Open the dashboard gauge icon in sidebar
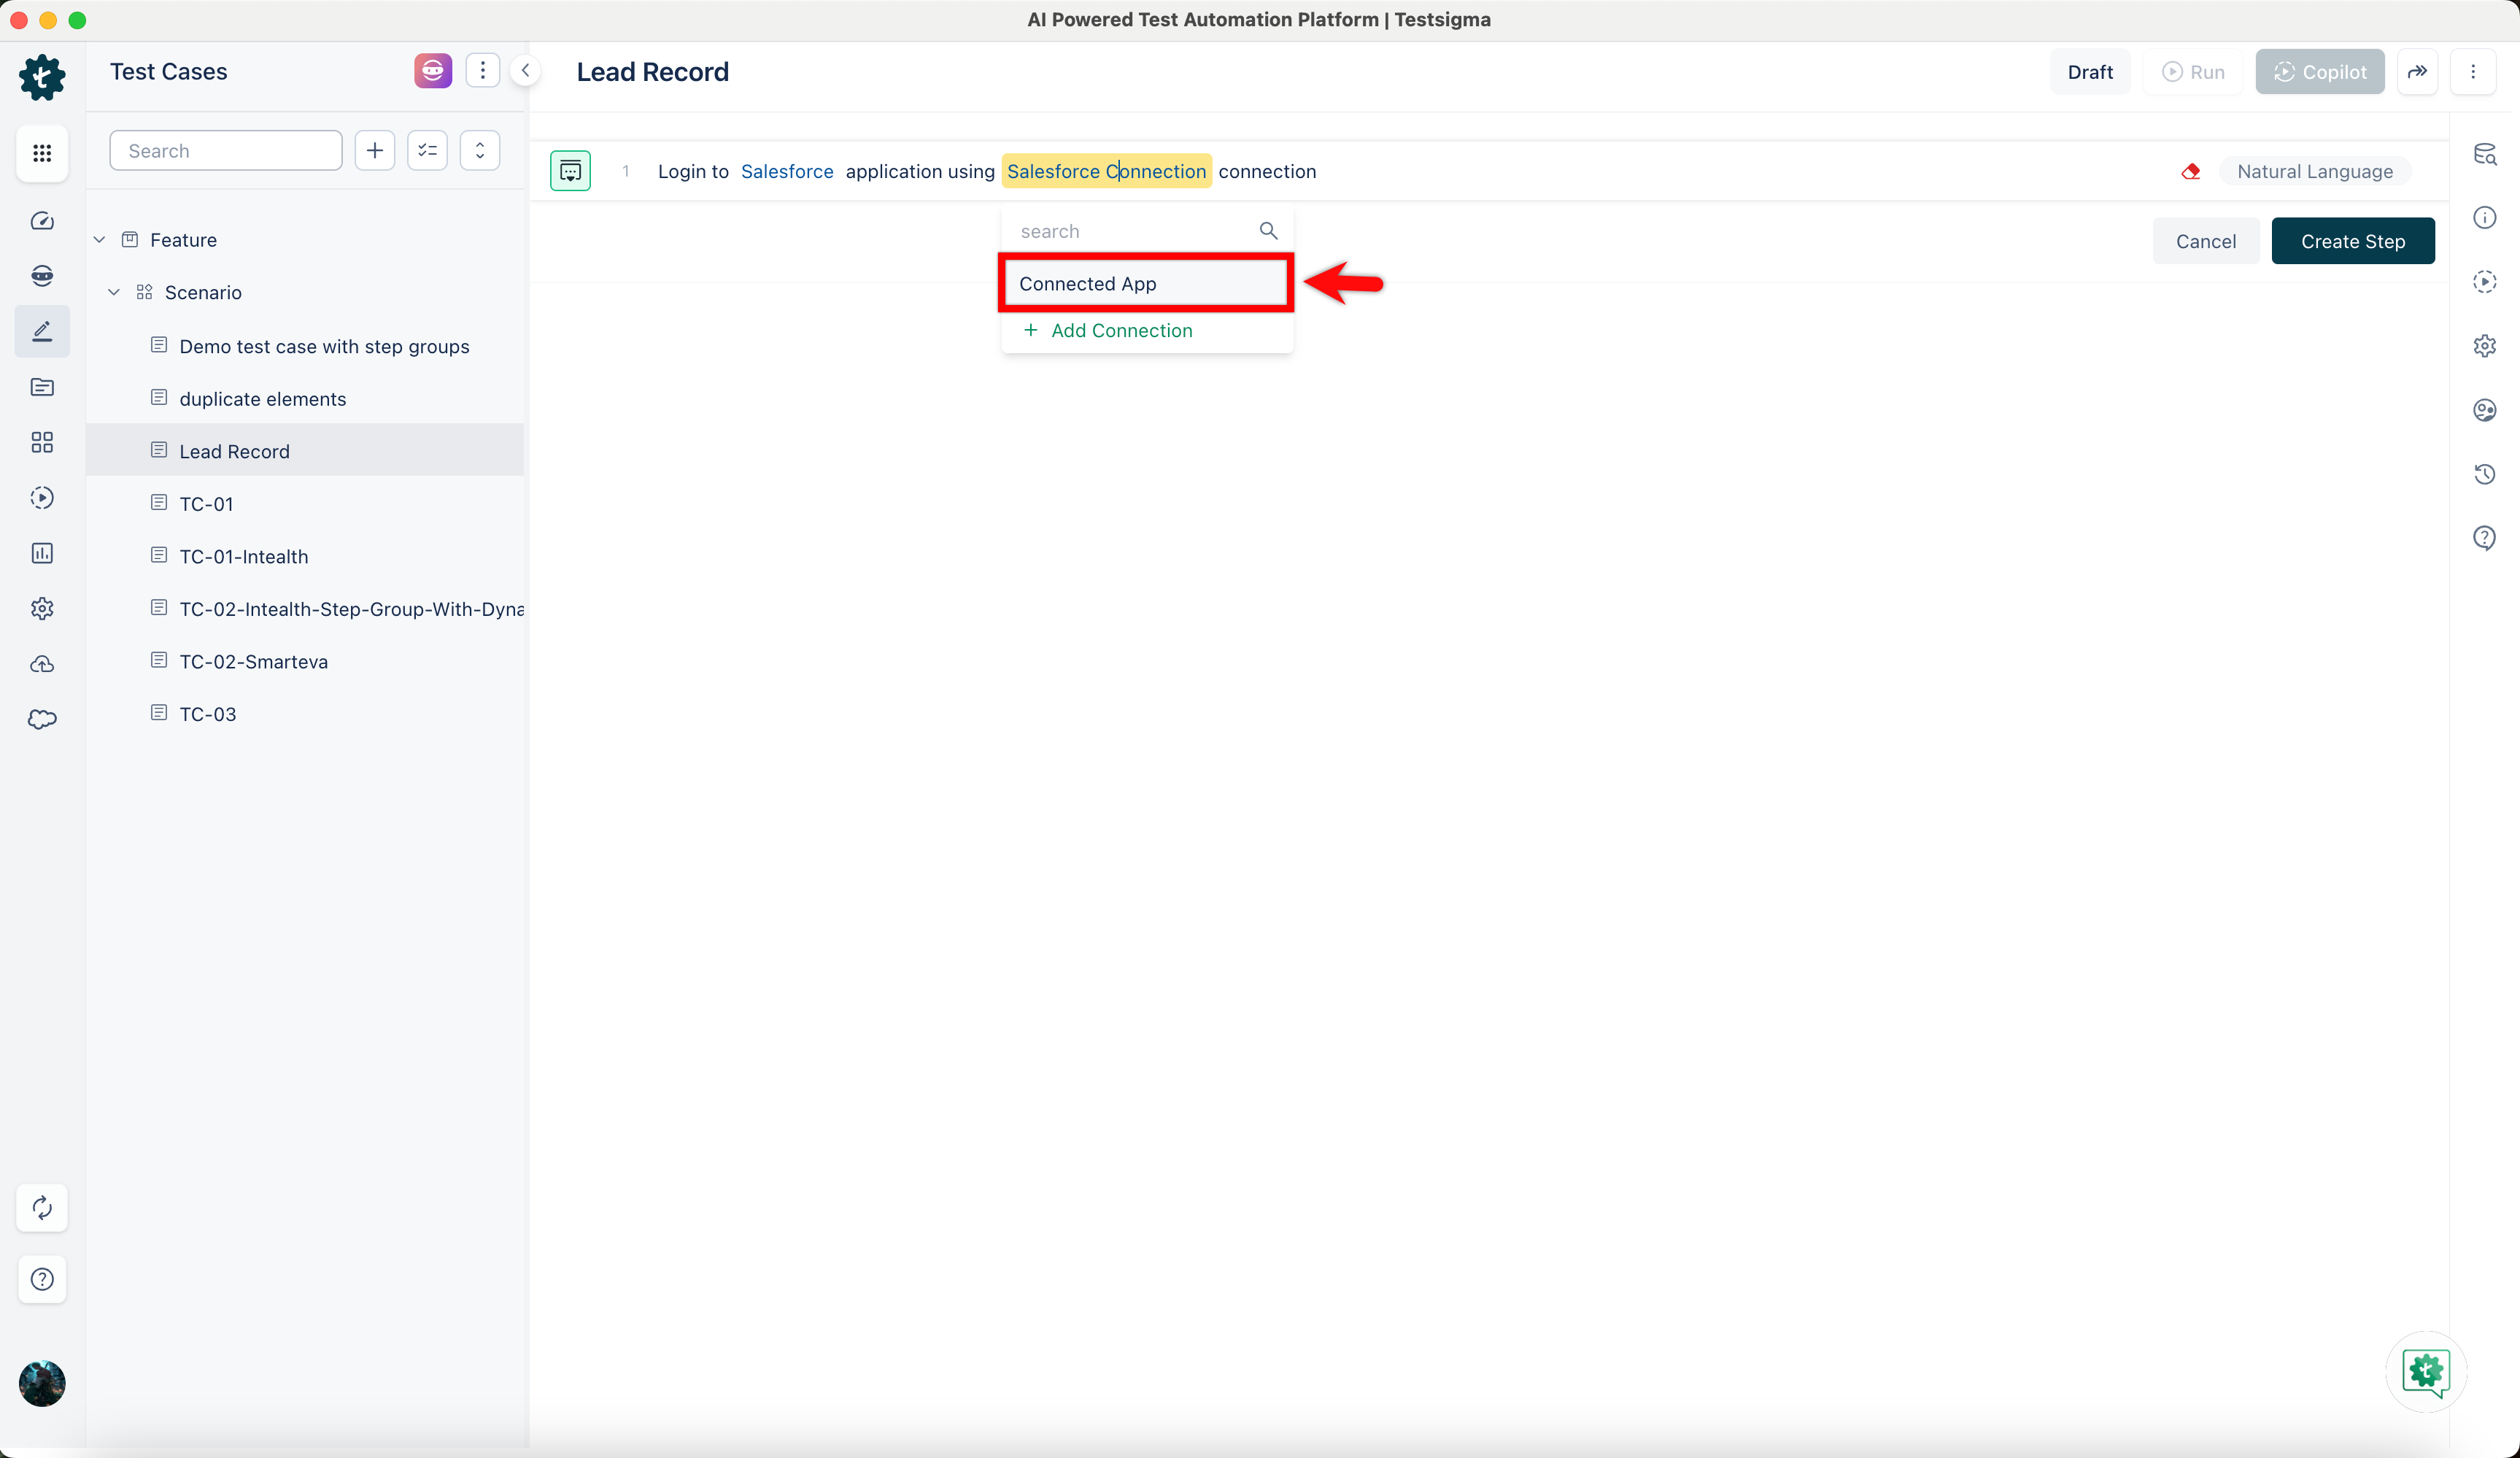Viewport: 2520px width, 1458px height. click(42, 221)
